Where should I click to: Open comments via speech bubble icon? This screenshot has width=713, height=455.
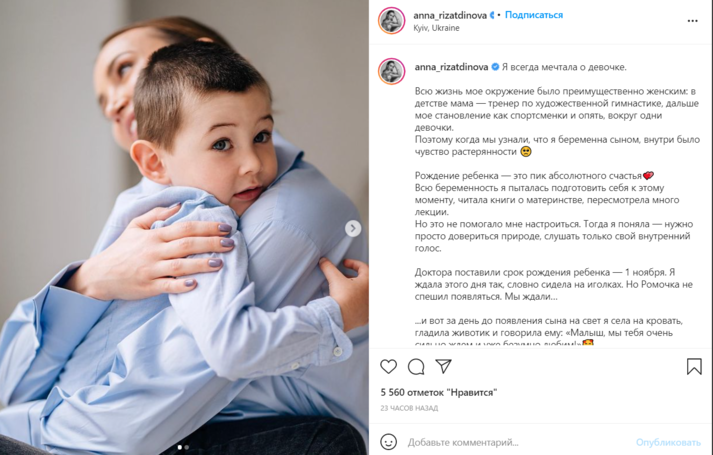click(x=416, y=366)
